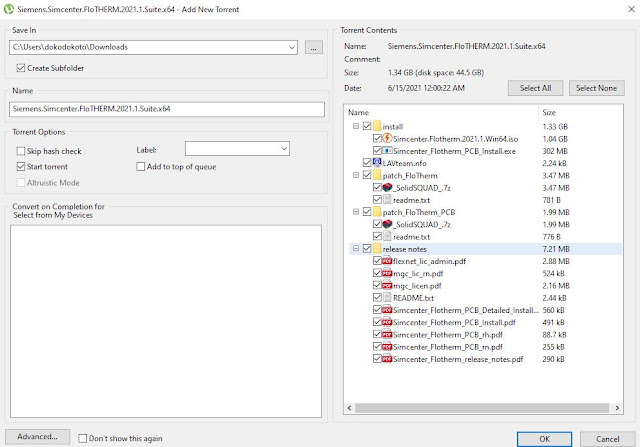The width and height of the screenshot is (640, 447).
Task: Click the exe icon of Simcenter_Flotherm_PCB_Install.exe
Action: point(387,151)
